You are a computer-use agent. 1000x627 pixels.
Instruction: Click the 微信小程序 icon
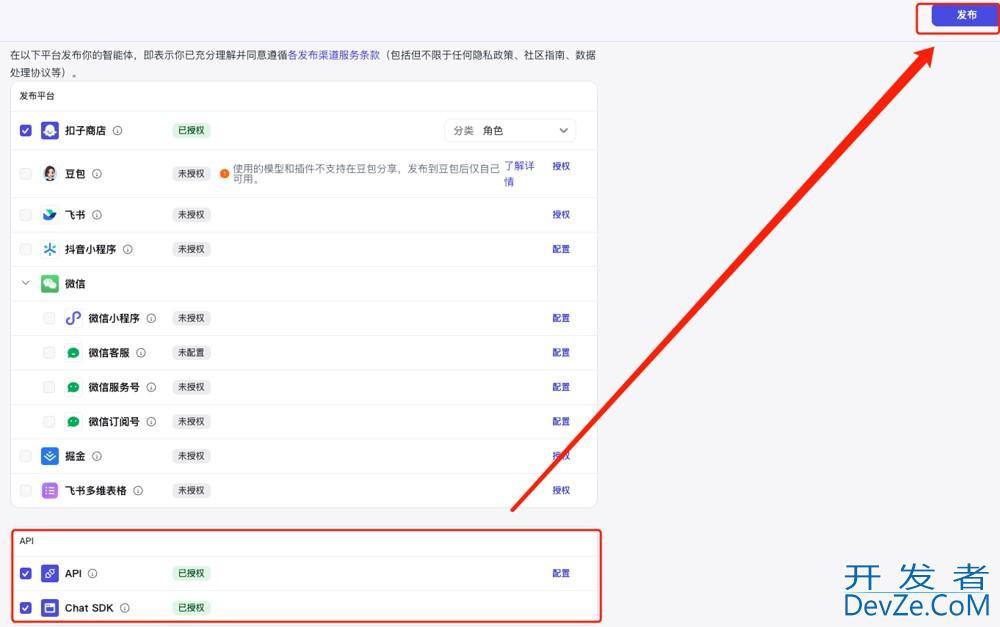tap(73, 318)
